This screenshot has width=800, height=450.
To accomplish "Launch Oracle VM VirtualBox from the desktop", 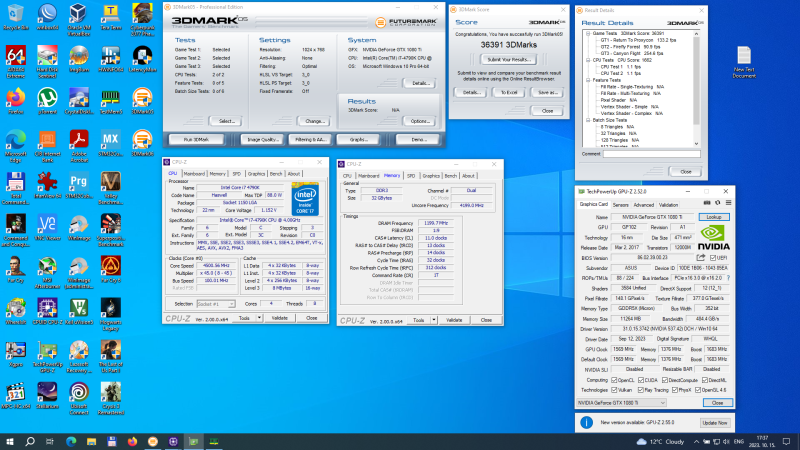I will click(x=79, y=20).
